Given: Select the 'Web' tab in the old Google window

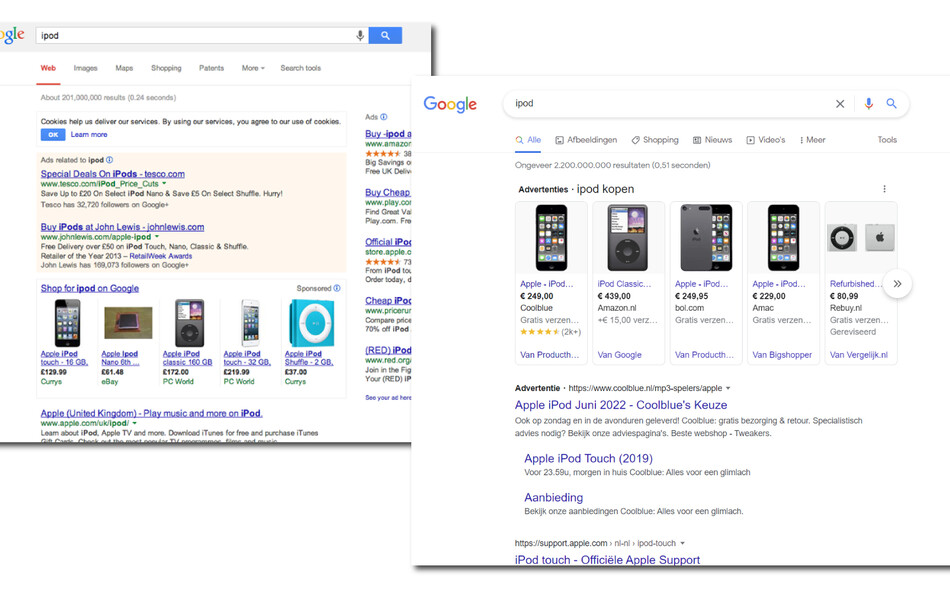Looking at the screenshot, I should click(x=48, y=68).
